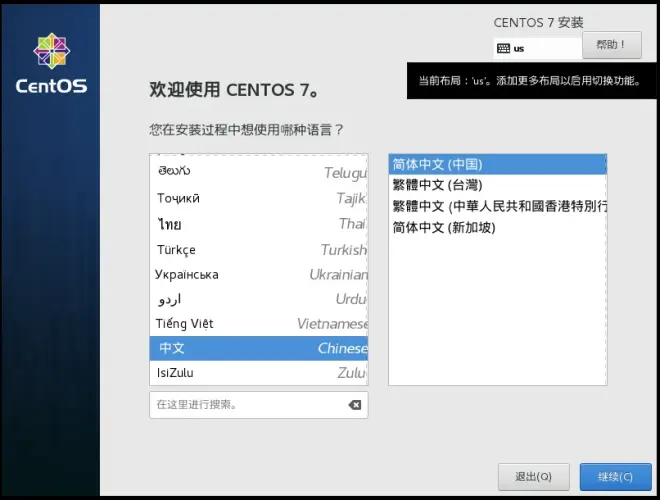Click the 继续(C) continue button

(x=615, y=477)
